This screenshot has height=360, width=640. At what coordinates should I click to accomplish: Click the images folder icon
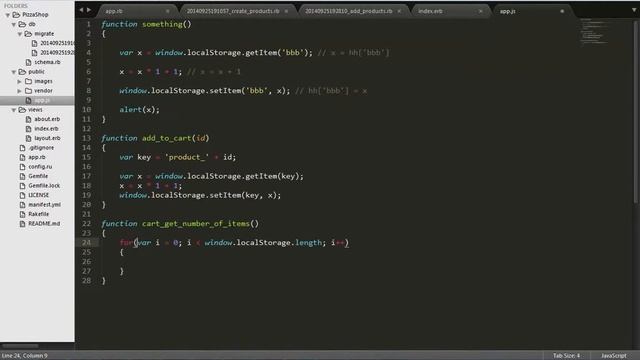[x=29, y=81]
